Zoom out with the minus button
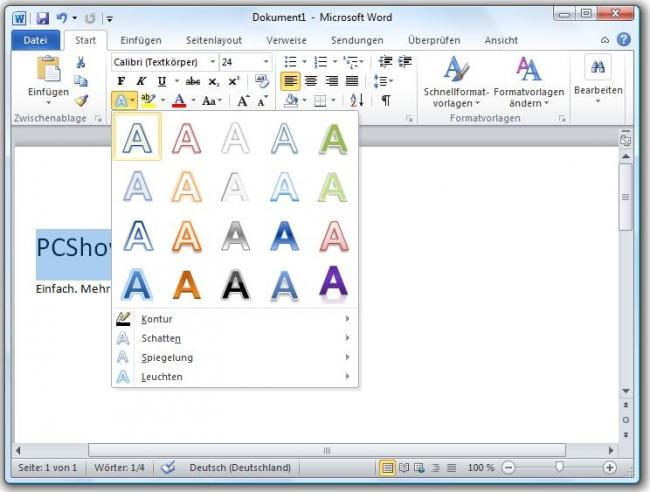Screen dimensions: 650x492 click(508, 468)
